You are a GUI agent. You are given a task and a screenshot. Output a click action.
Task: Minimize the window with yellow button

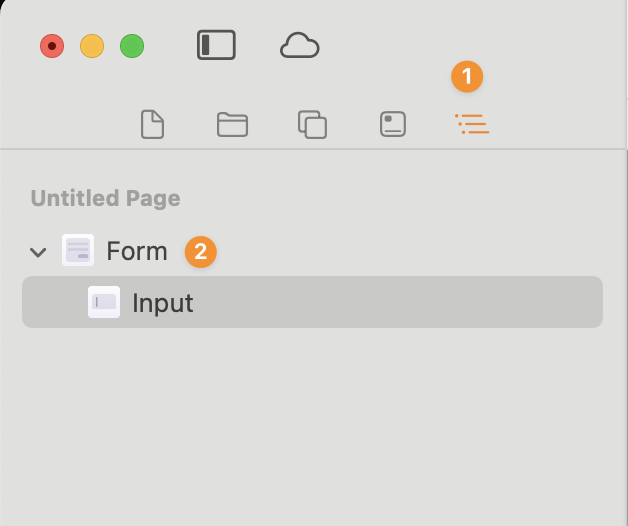click(x=92, y=46)
